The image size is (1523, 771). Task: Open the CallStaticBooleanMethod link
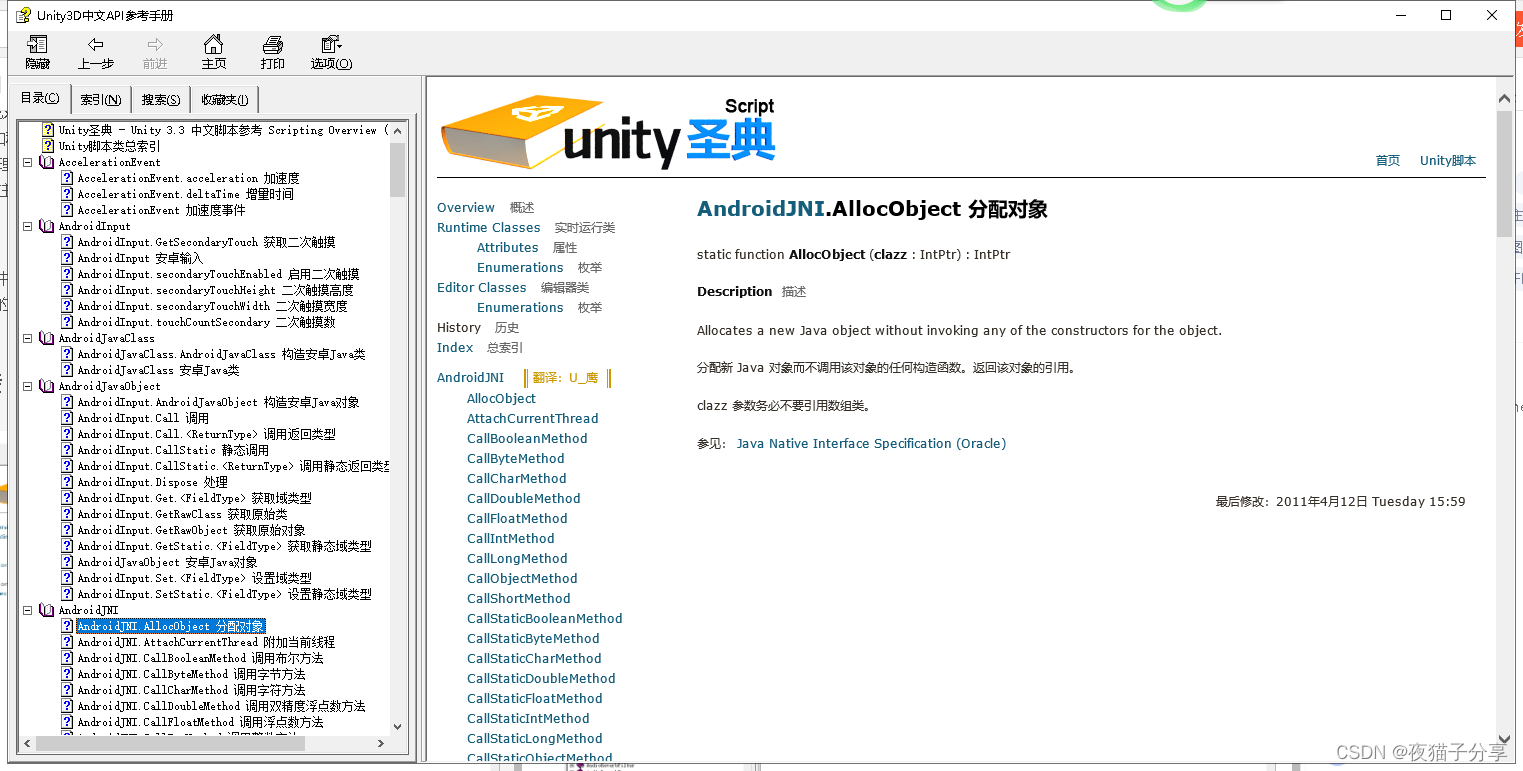[544, 618]
